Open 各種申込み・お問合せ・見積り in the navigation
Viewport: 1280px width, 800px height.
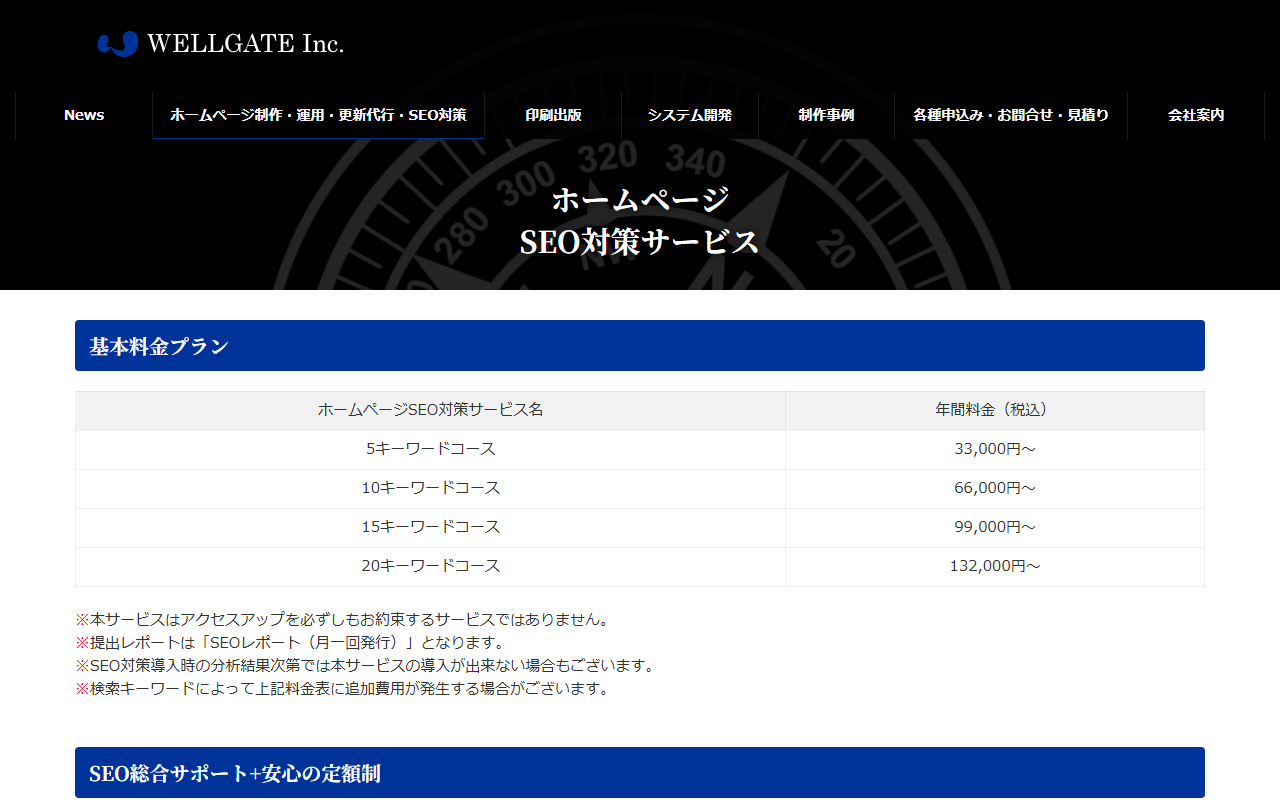coord(1010,115)
